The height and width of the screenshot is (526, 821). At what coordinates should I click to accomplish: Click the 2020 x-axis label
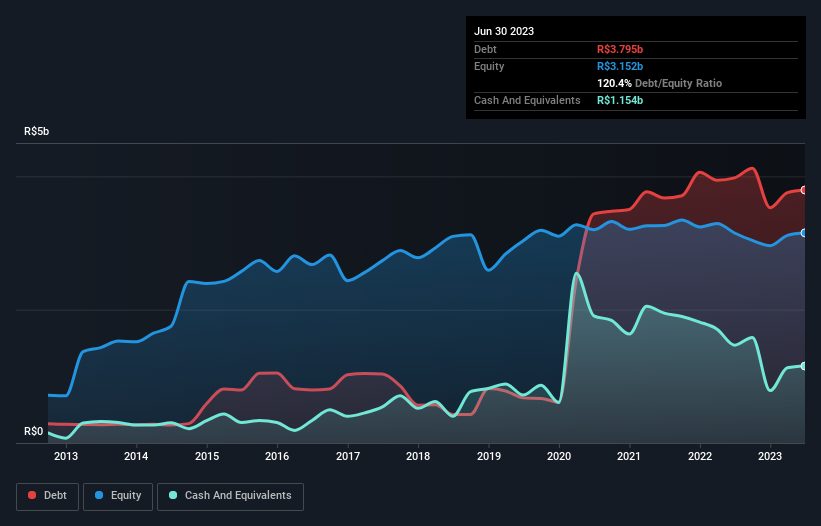559,457
